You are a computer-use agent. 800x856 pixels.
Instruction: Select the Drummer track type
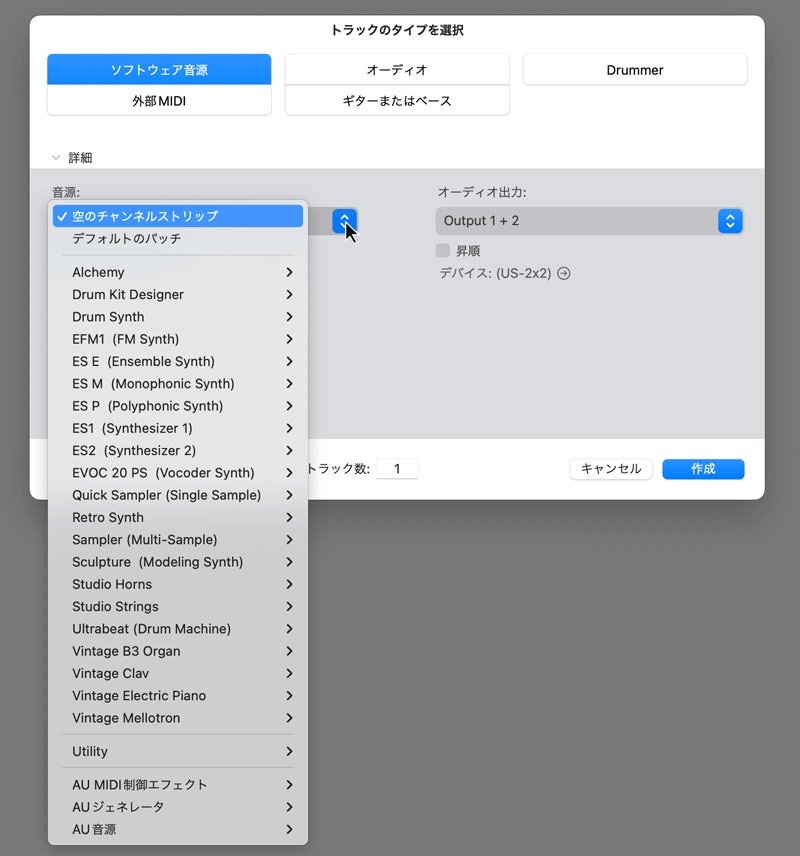tap(635, 70)
